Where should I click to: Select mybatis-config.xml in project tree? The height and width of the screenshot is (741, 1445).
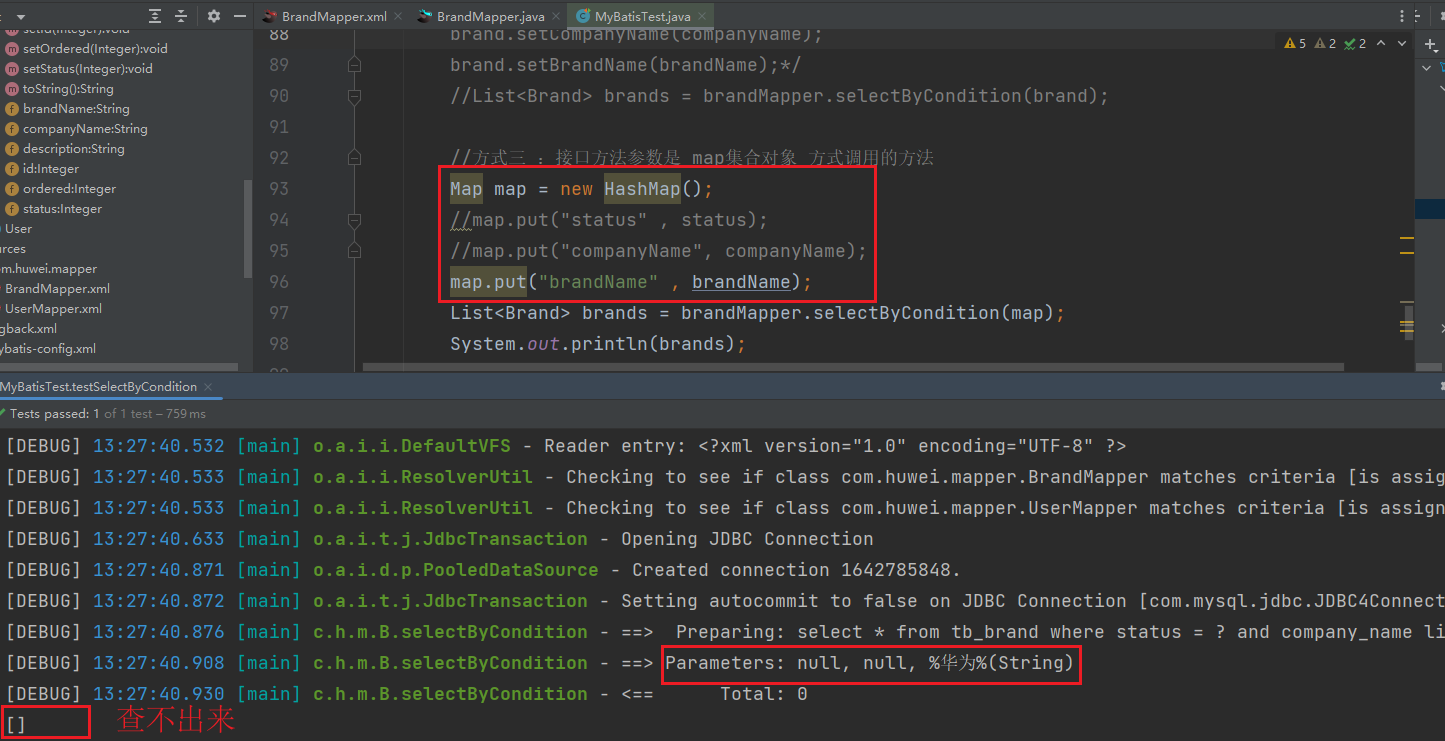tap(48, 349)
